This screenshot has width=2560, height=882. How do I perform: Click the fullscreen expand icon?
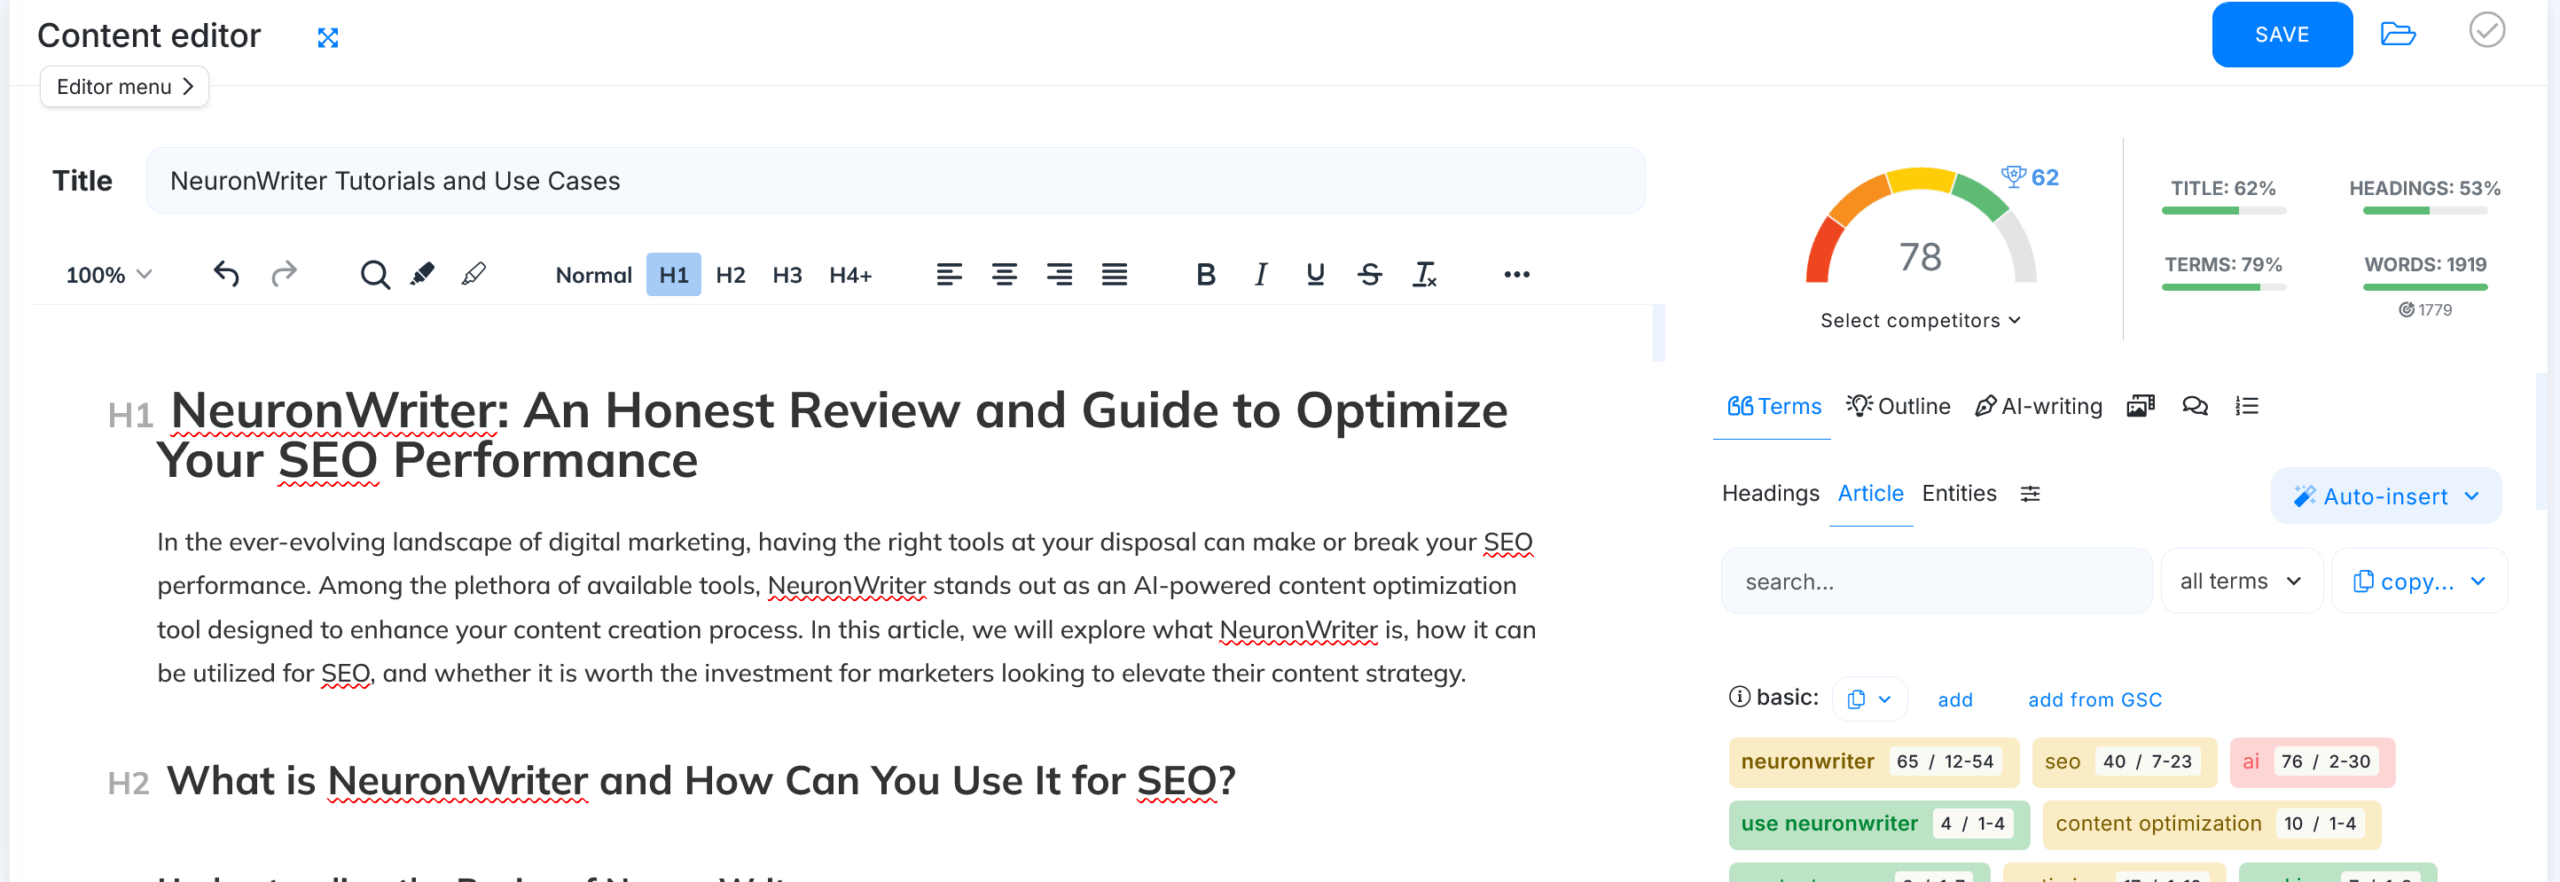tap(328, 38)
